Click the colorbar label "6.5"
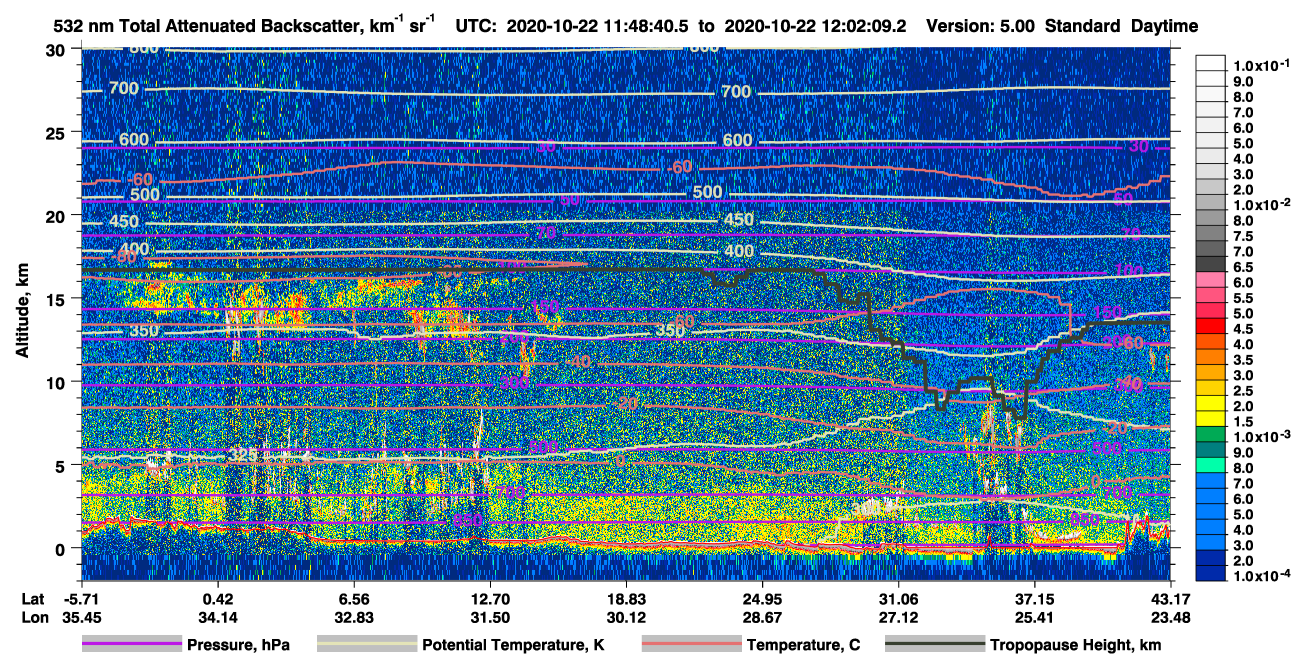 pyautogui.click(x=1243, y=267)
